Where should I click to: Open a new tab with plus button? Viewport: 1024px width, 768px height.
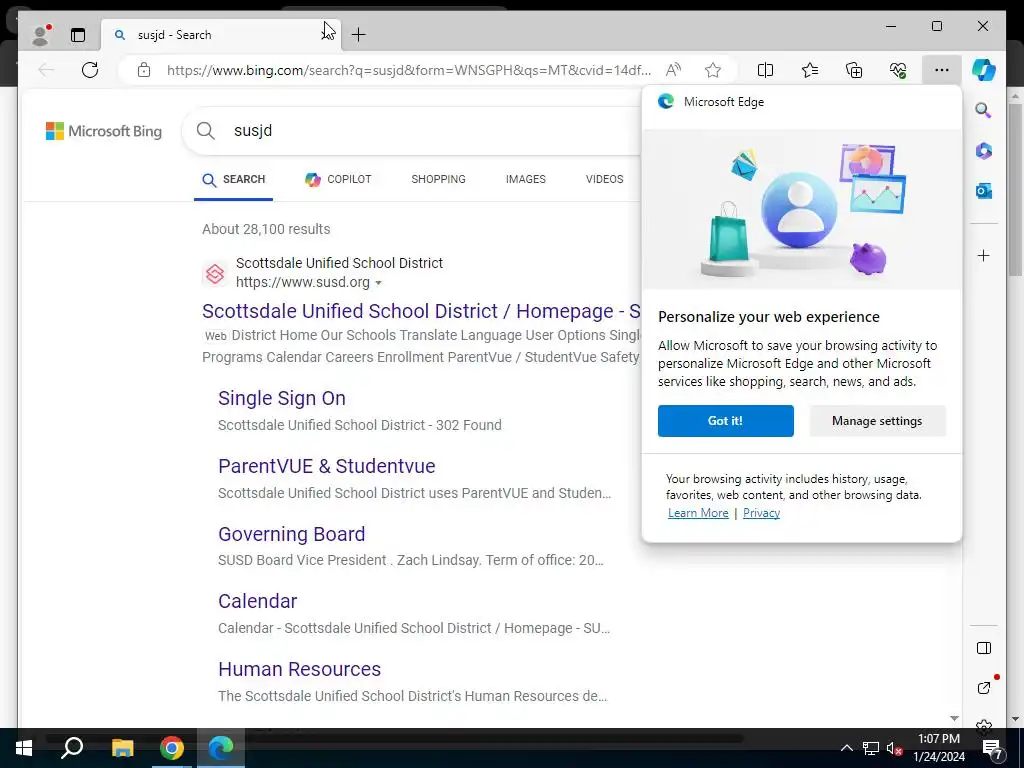[x=359, y=35]
